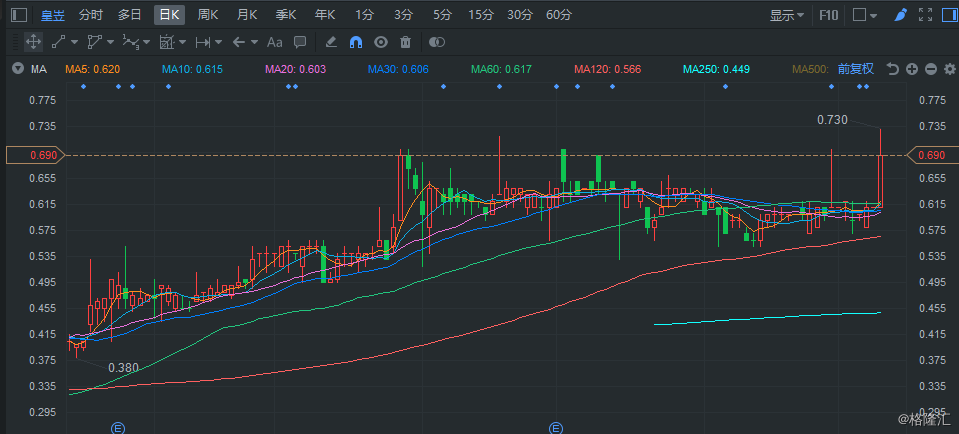Click the MA20: 0.603 value
Viewport: 959px width, 434px height.
click(x=295, y=69)
